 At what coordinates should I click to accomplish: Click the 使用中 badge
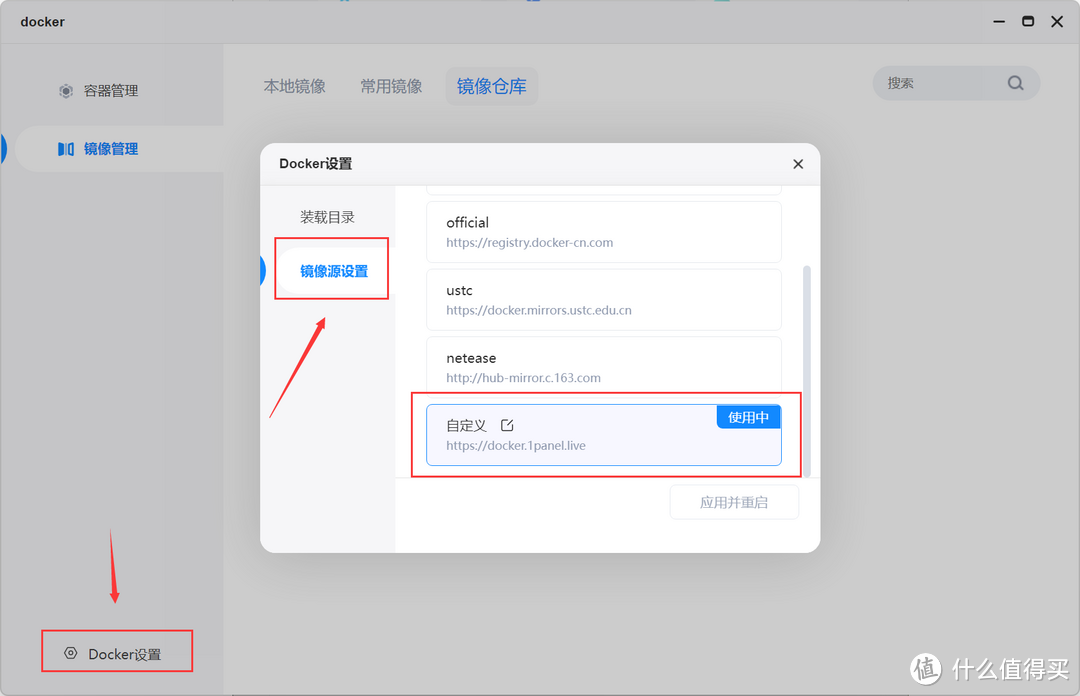748,417
